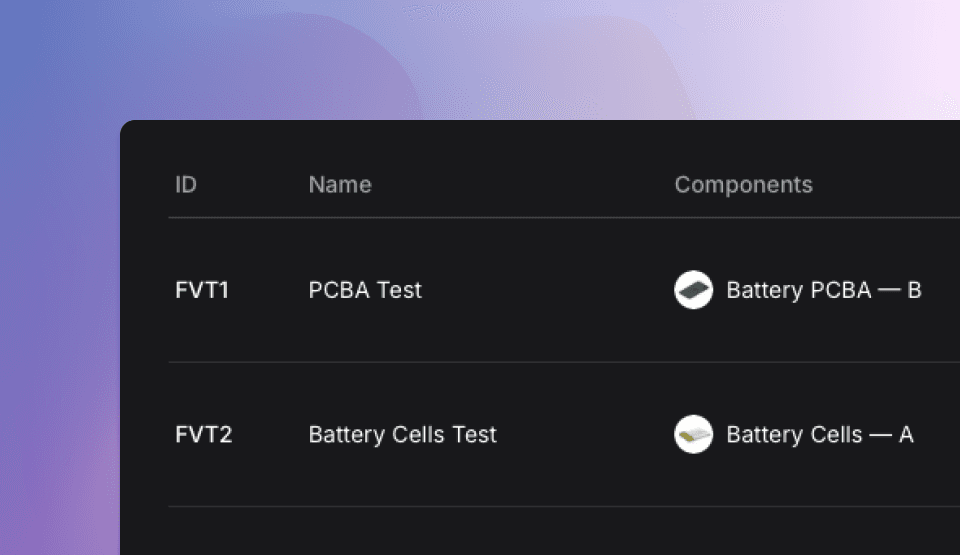Select the FVT2 identifier cell
Image resolution: width=960 pixels, height=555 pixels.
coord(203,434)
